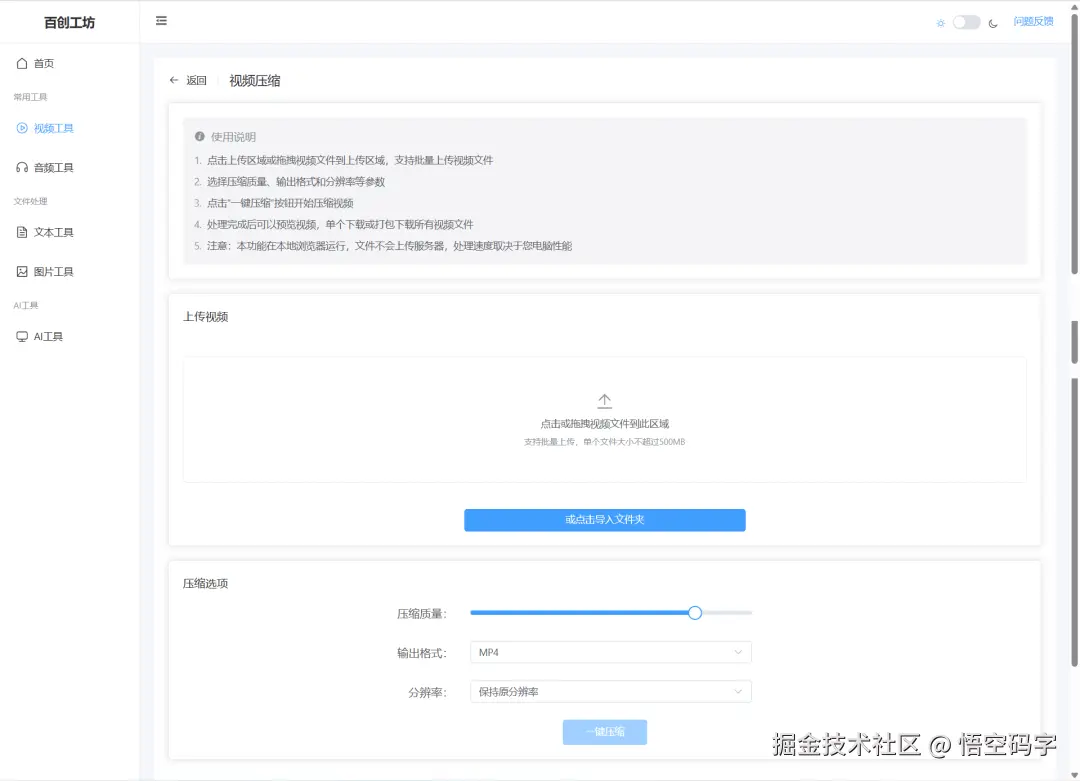The width and height of the screenshot is (1080, 781).
Task: Click the 音频工具 headphone icon
Action: (23, 167)
